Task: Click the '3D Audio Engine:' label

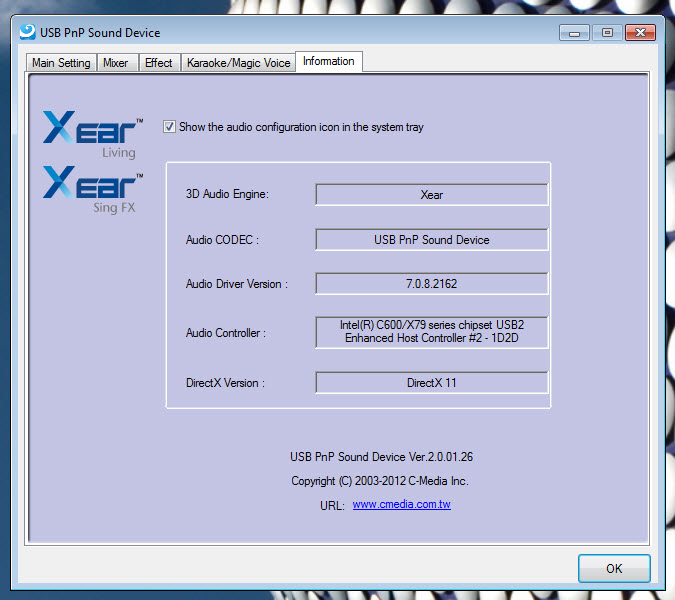Action: click(x=227, y=194)
